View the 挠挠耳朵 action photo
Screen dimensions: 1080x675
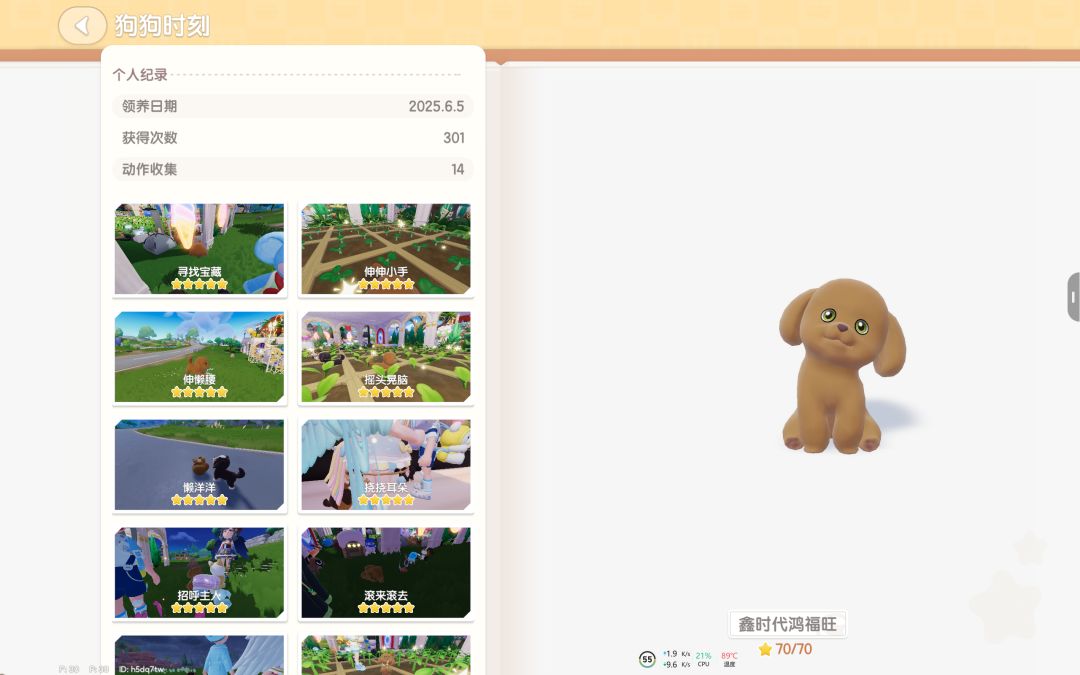(386, 465)
